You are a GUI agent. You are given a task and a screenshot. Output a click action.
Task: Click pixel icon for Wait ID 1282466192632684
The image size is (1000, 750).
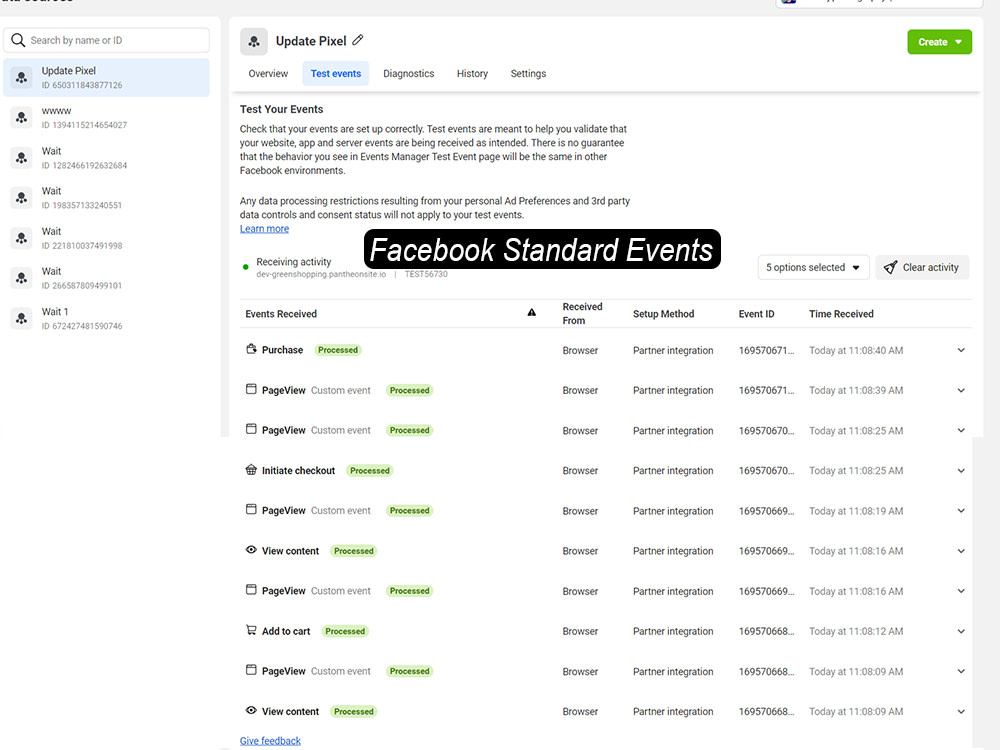click(22, 158)
